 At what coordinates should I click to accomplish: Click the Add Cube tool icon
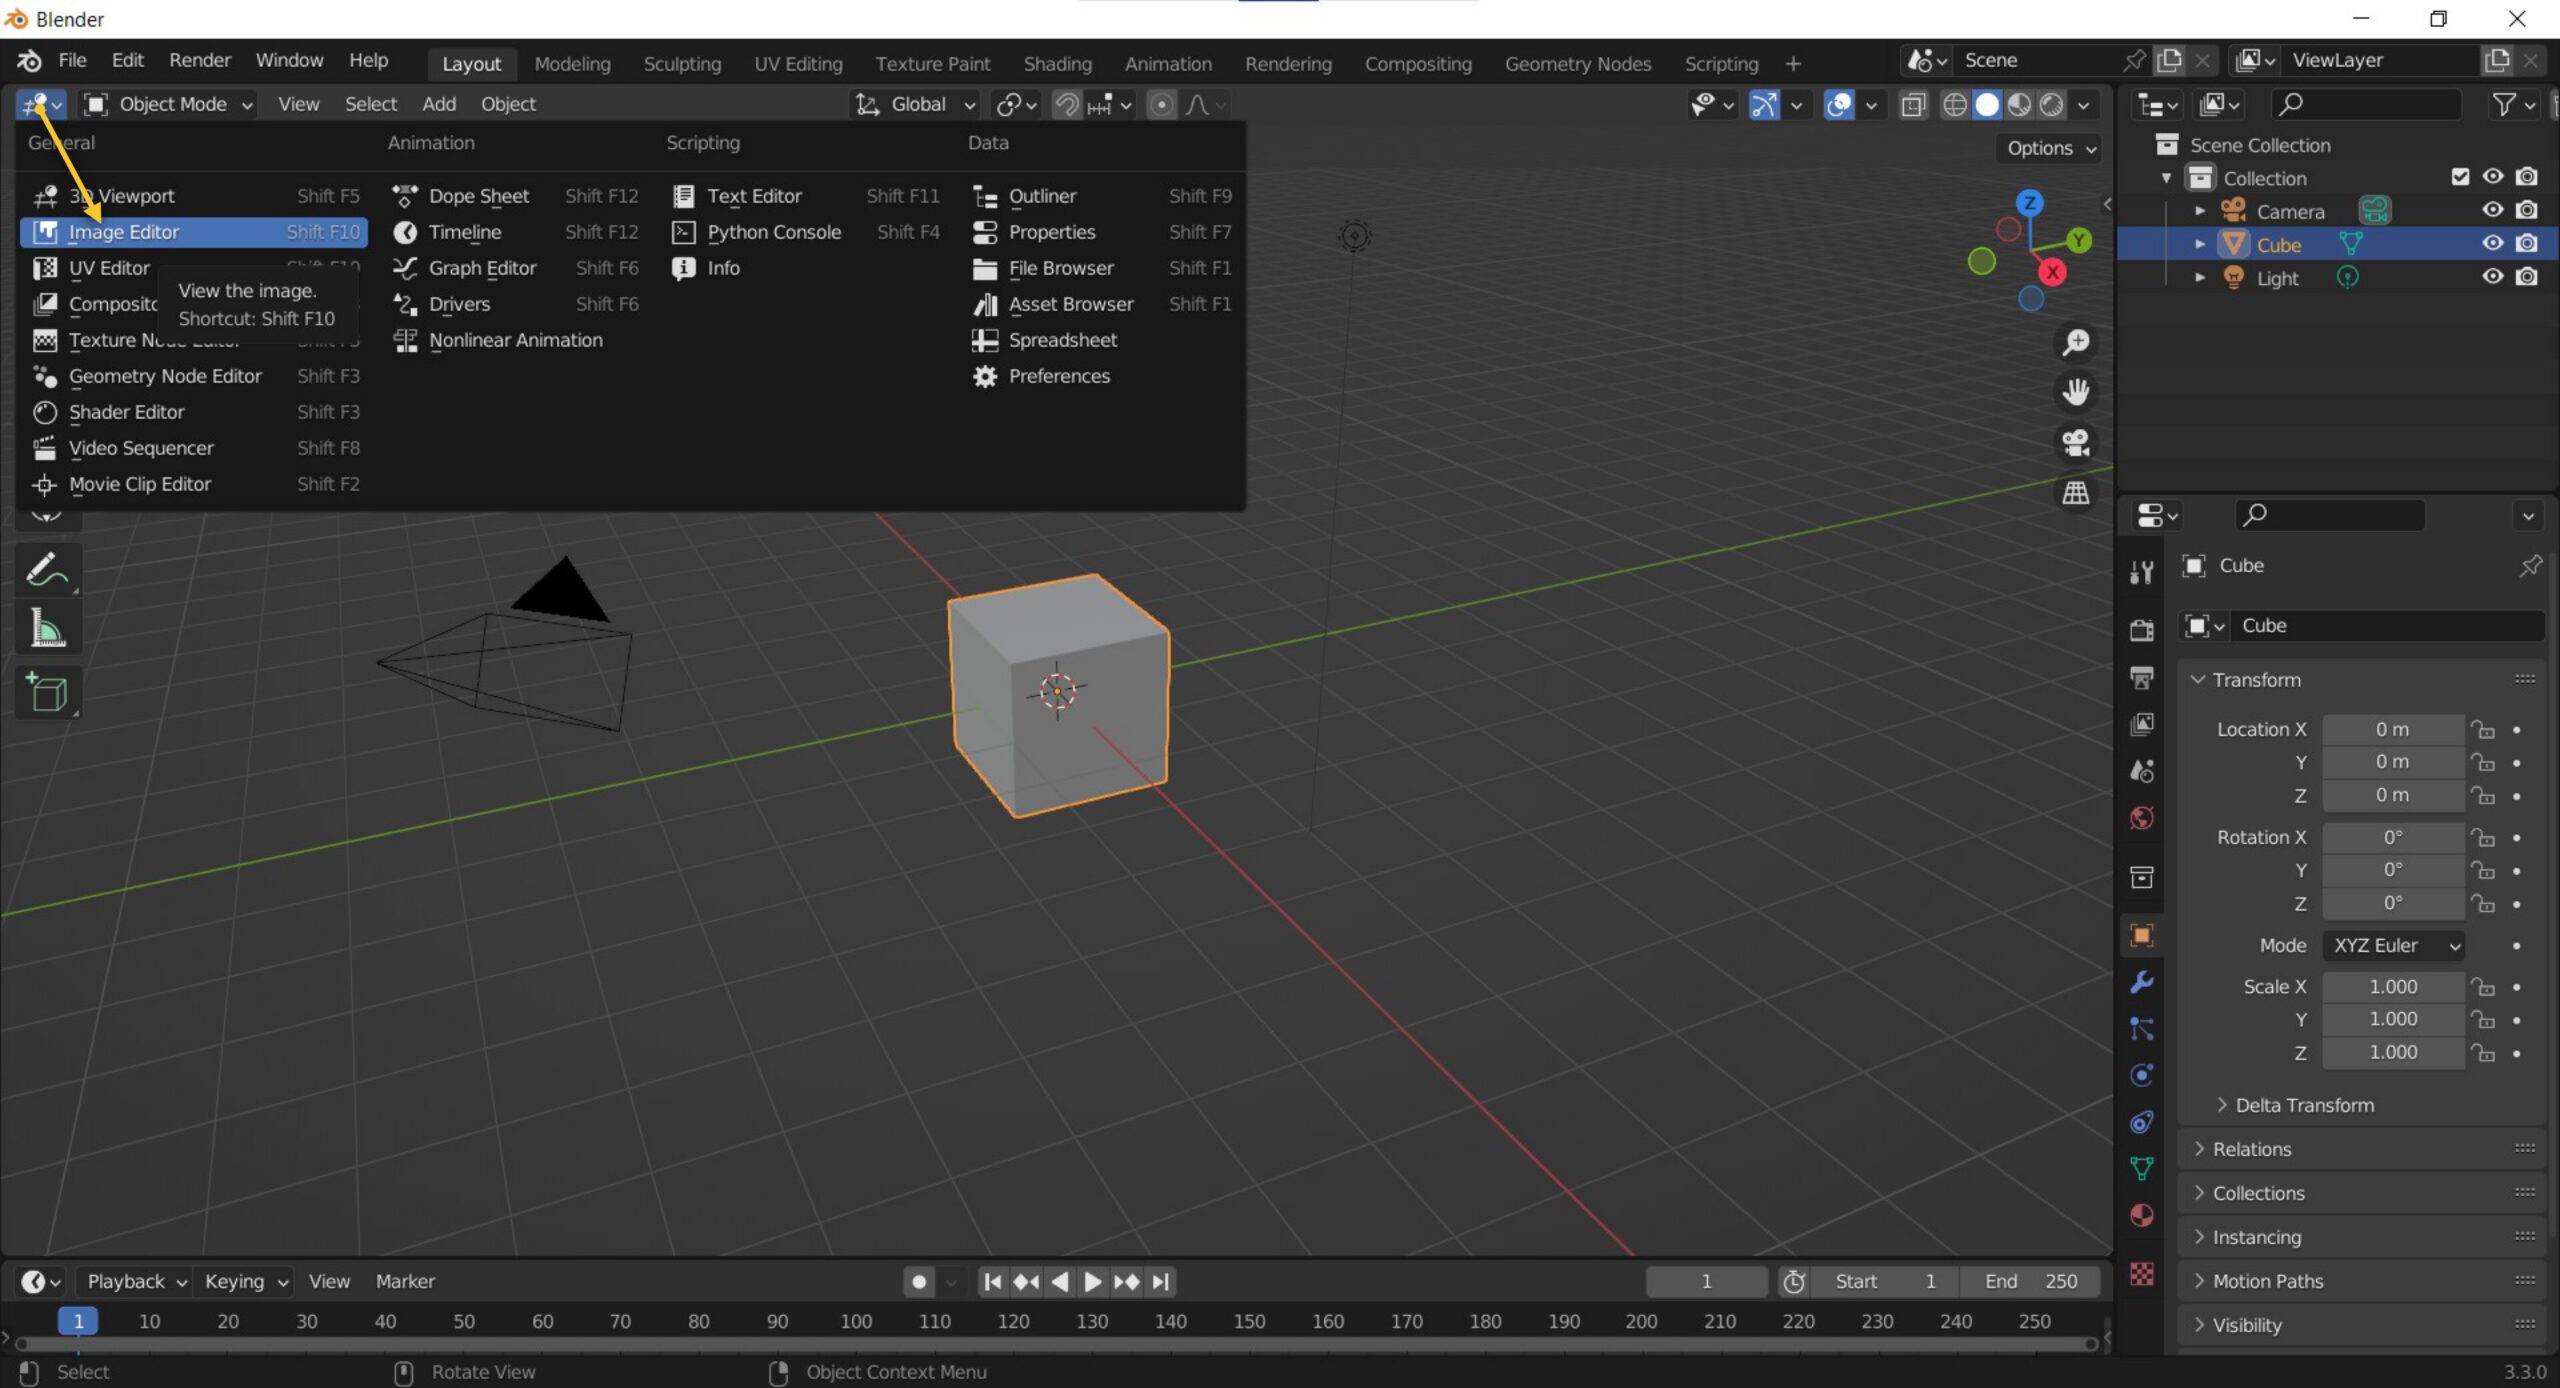click(x=47, y=692)
